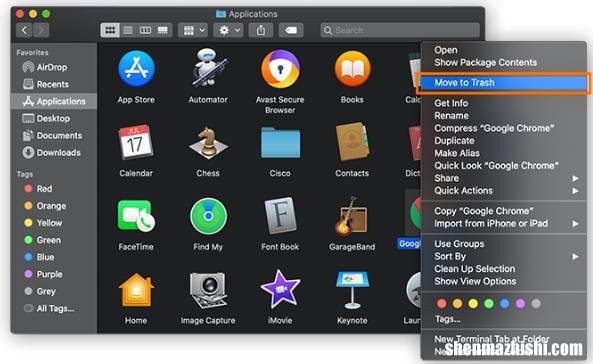Switch Finder to list view

pyautogui.click(x=128, y=30)
